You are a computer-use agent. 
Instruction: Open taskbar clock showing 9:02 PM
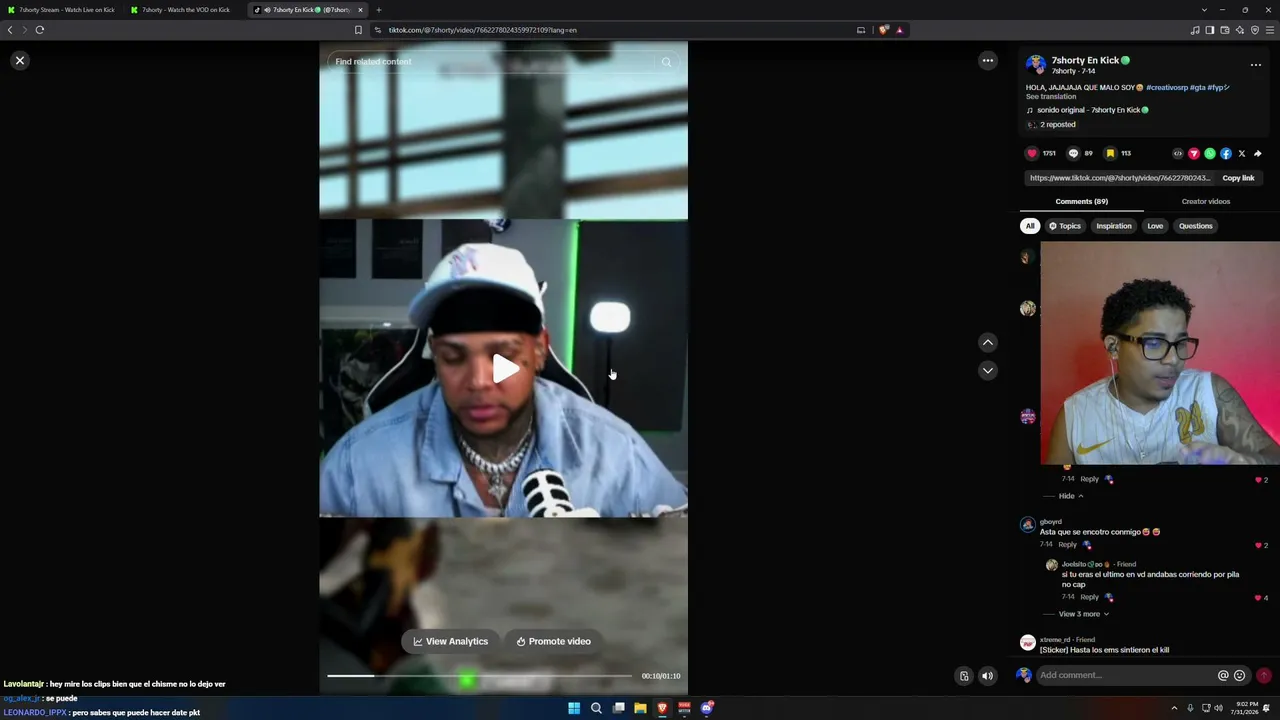click(x=1245, y=708)
